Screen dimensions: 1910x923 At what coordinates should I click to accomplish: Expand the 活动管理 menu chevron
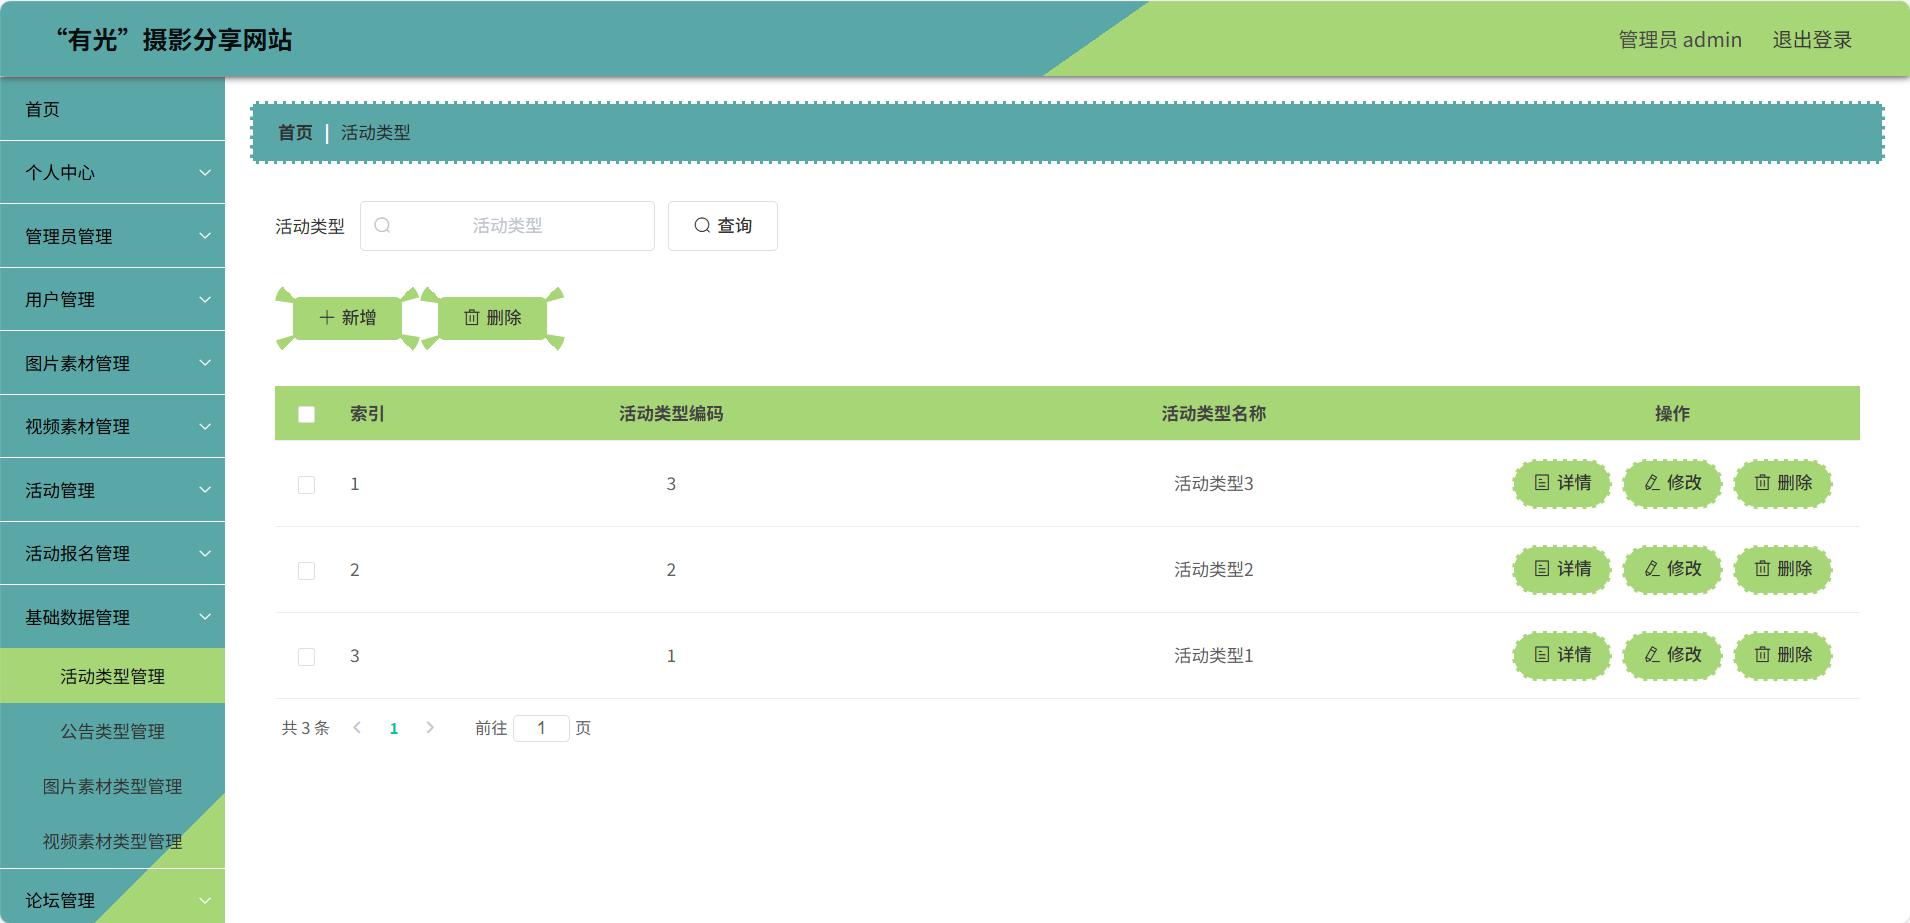tap(205, 490)
